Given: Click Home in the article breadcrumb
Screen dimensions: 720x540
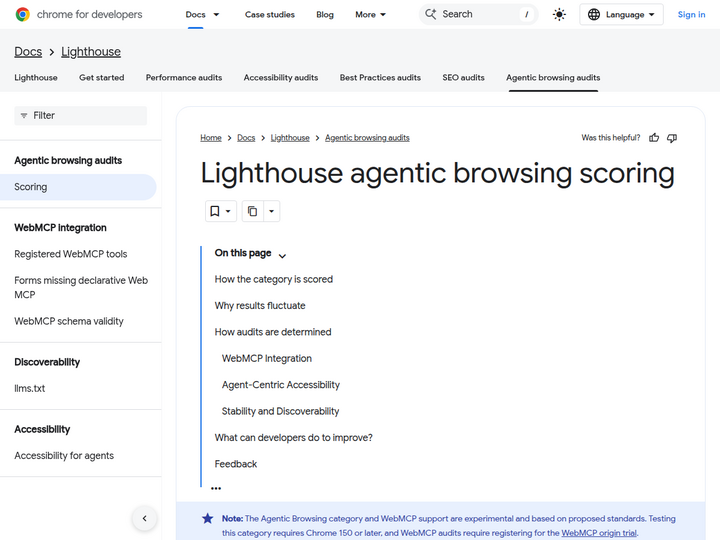Looking at the screenshot, I should click(x=211, y=138).
